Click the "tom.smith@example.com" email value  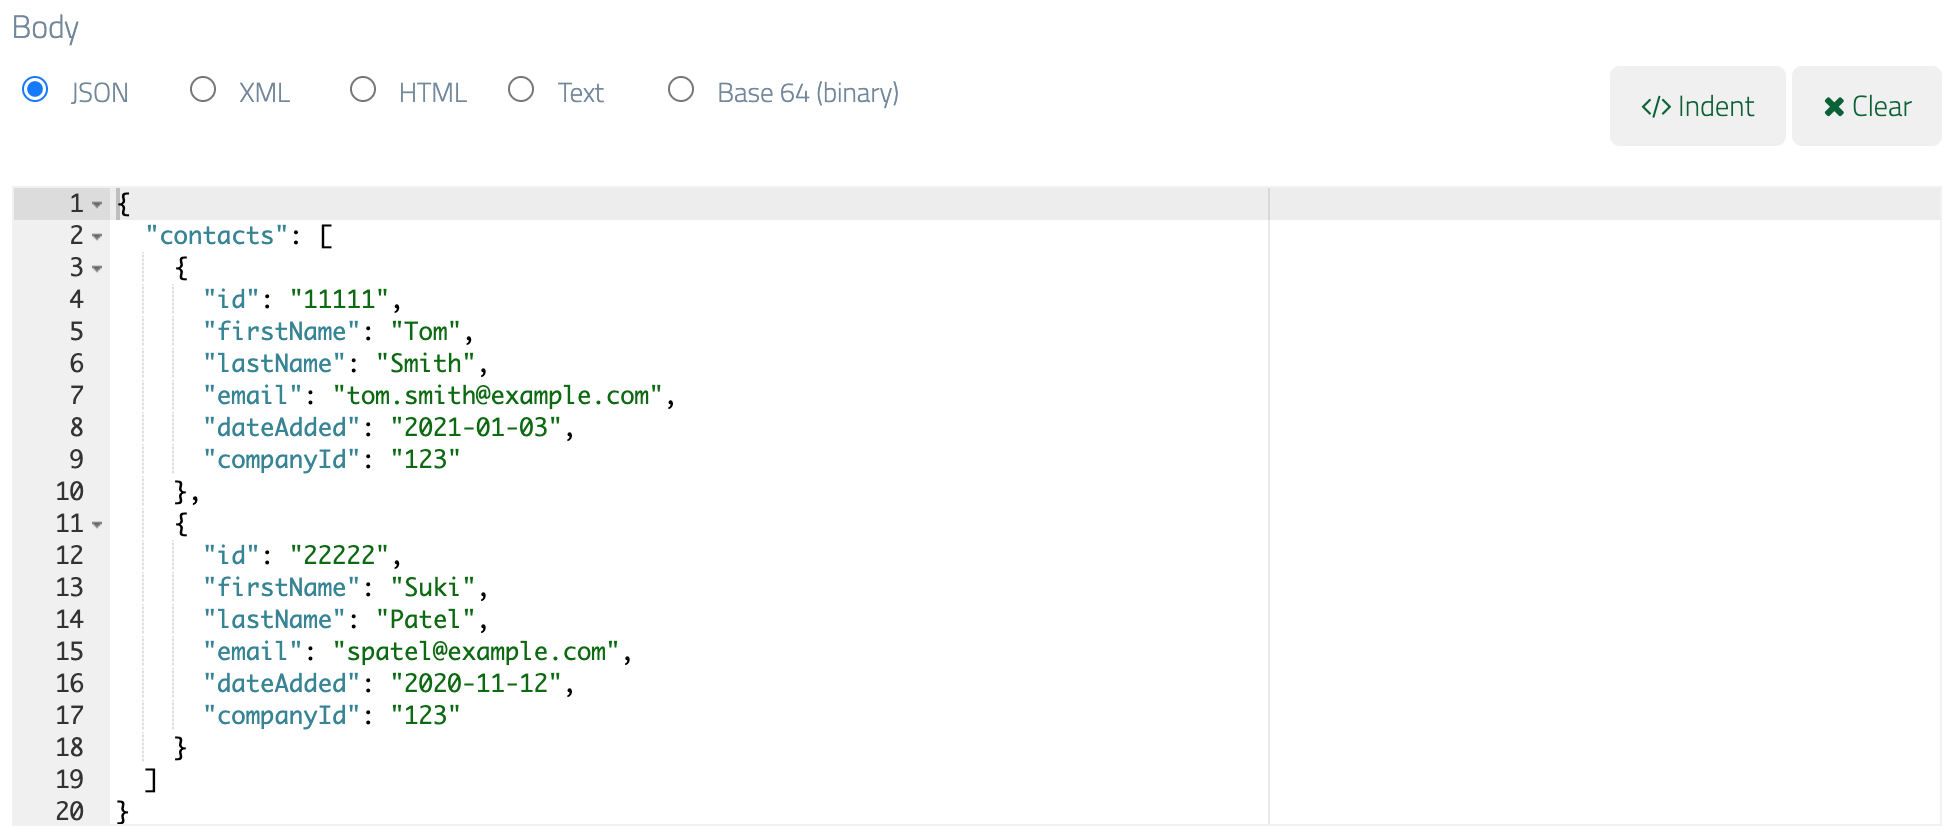(498, 396)
